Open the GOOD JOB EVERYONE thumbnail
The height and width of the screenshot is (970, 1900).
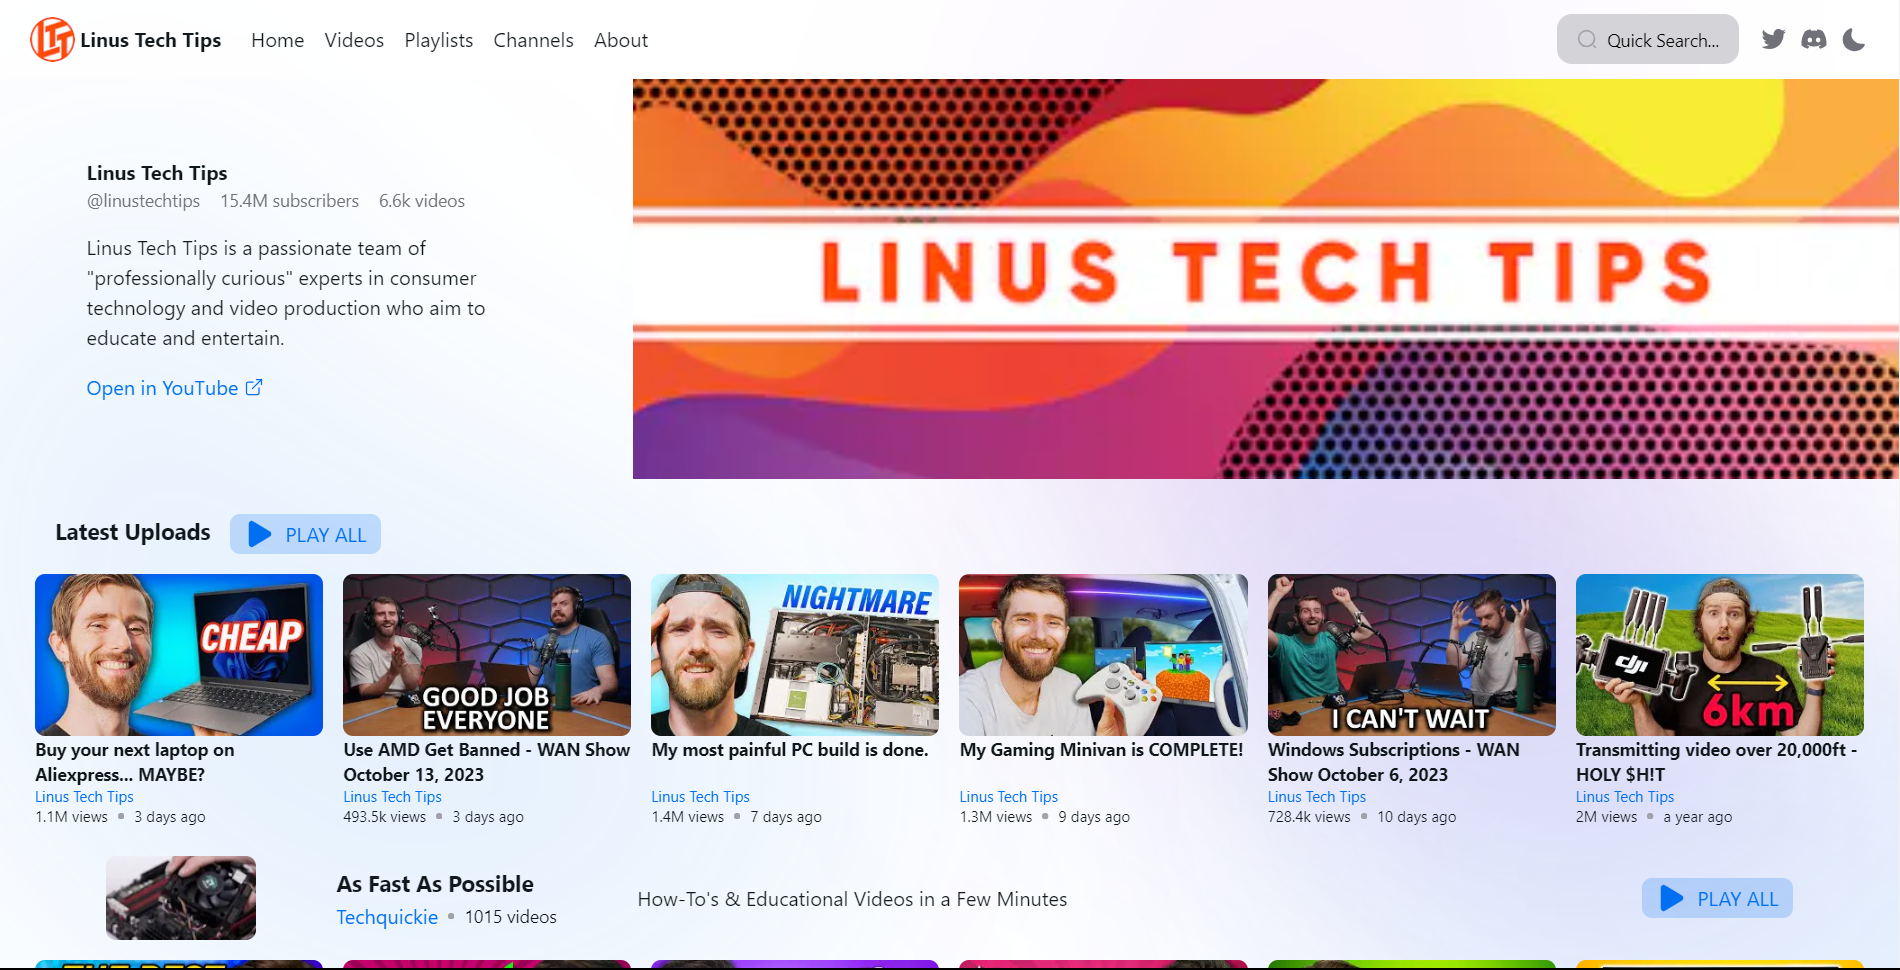(x=487, y=655)
